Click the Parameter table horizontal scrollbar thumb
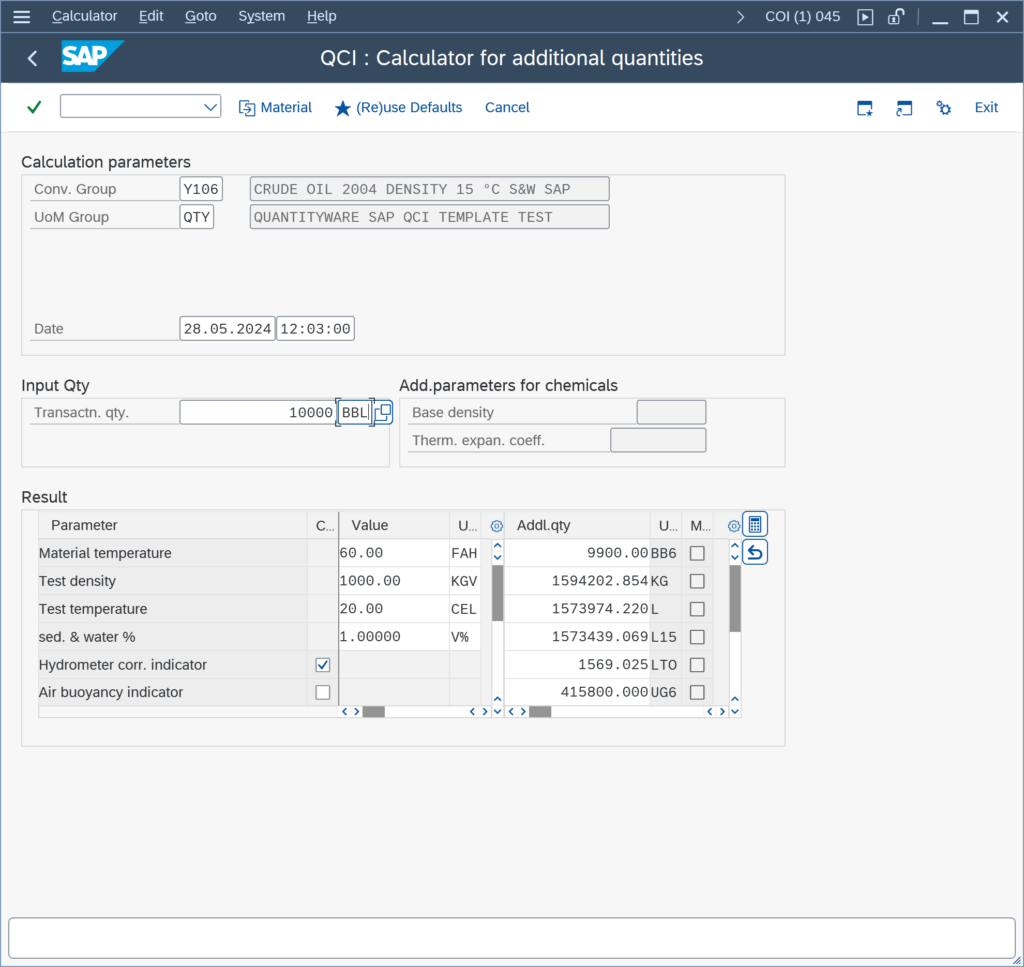Screen dimensions: 1024x967 pos(374,712)
